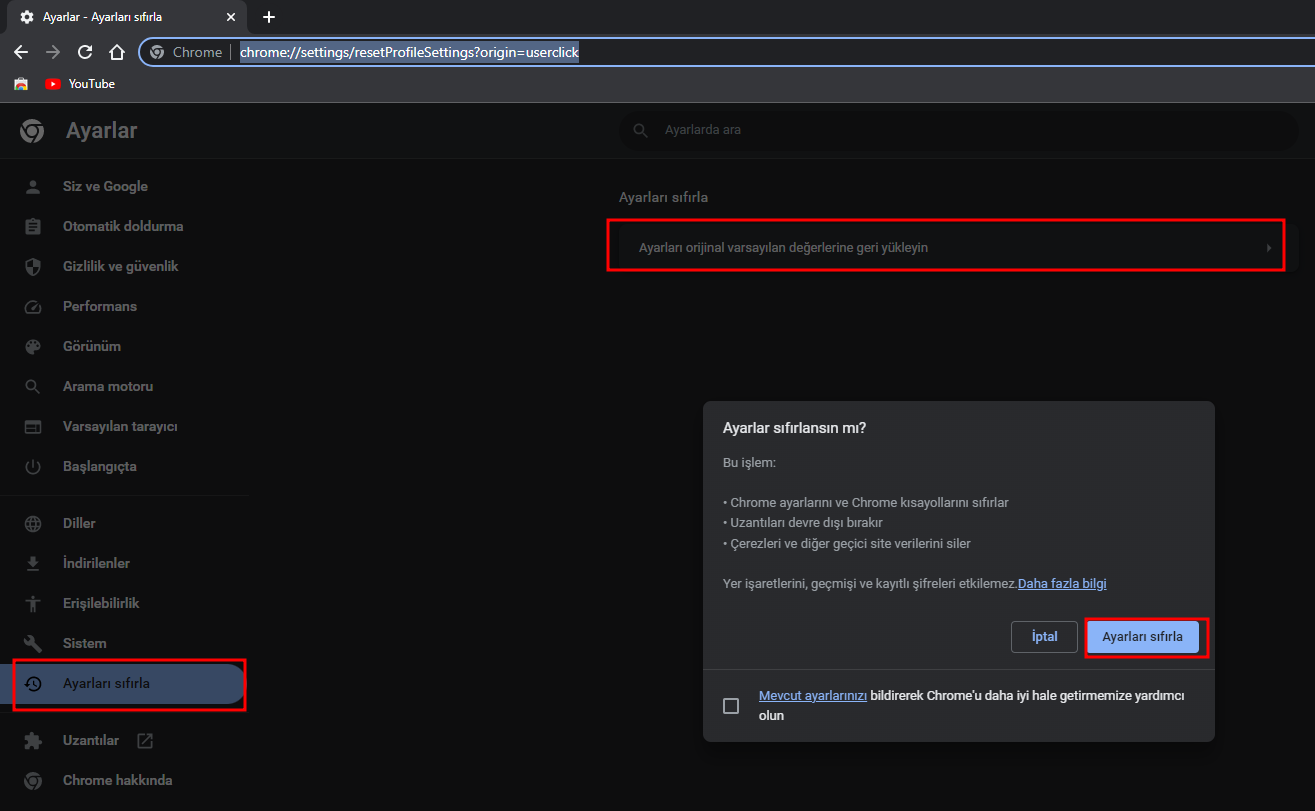
Task: Select Otomatik doldurma in the sidebar
Action: [x=123, y=226]
